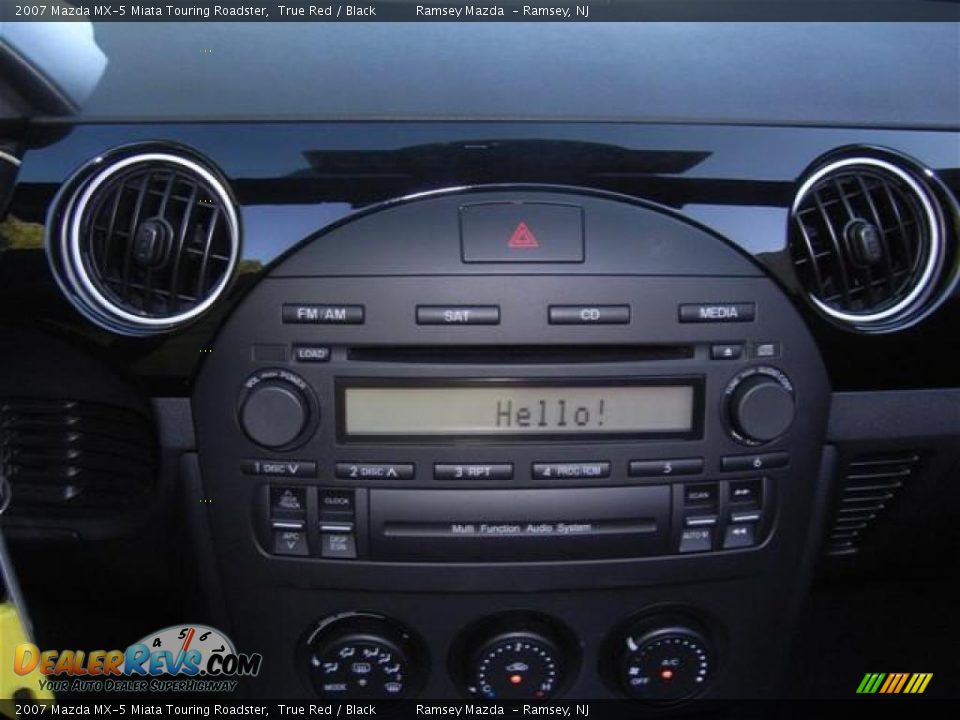Select preset button 5
Screen dimensions: 960x720
tap(666, 468)
